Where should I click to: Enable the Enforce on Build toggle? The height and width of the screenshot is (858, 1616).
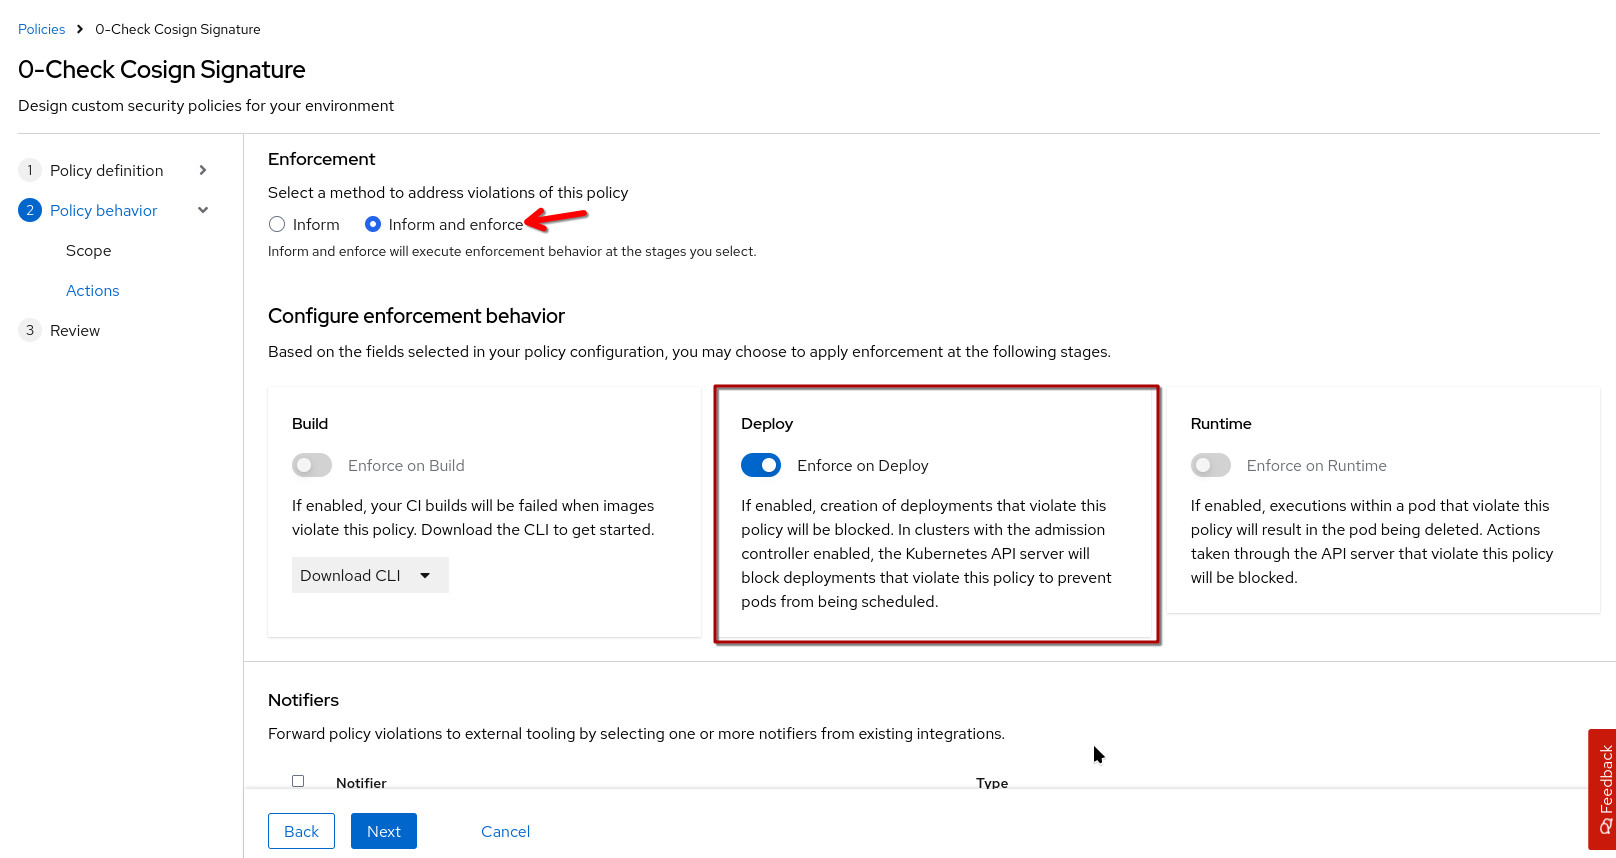tap(312, 465)
